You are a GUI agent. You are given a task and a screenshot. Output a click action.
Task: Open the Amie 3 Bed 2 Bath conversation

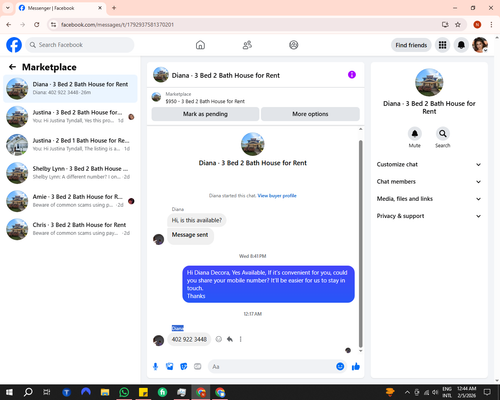[70, 201]
